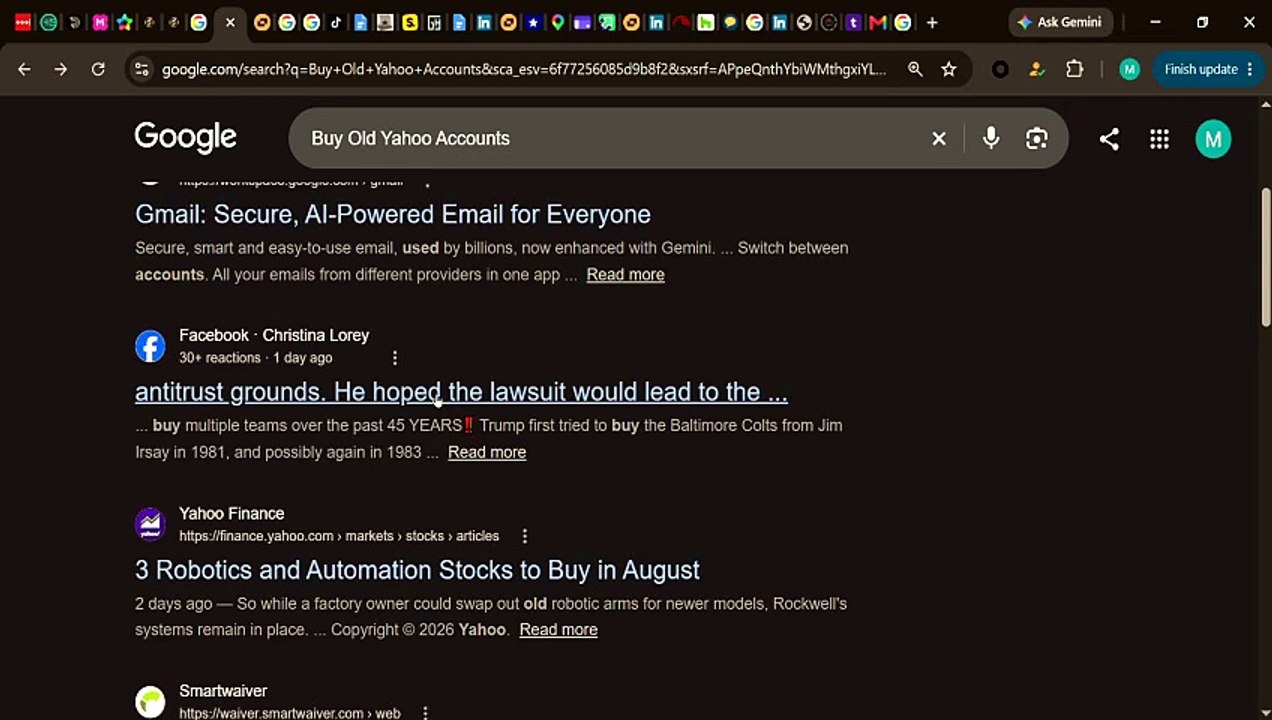1272x720 pixels.
Task: Start voice search with the microphone
Action: [x=991, y=139]
